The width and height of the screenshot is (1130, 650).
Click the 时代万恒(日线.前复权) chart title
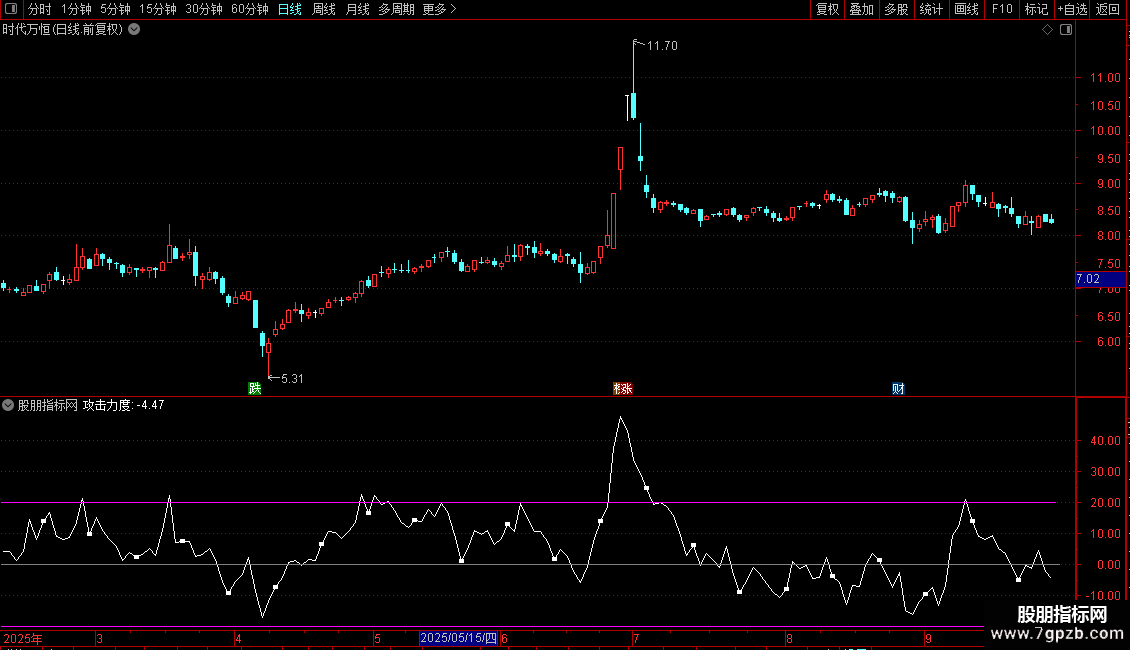click(x=63, y=30)
